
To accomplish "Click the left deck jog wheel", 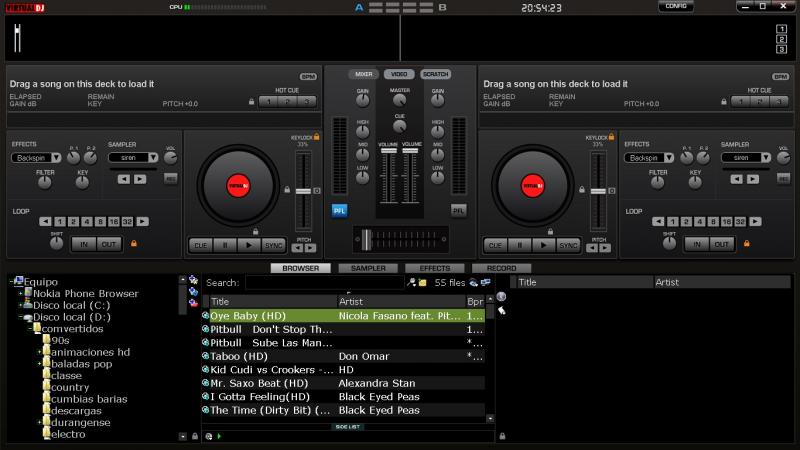I will [238, 186].
